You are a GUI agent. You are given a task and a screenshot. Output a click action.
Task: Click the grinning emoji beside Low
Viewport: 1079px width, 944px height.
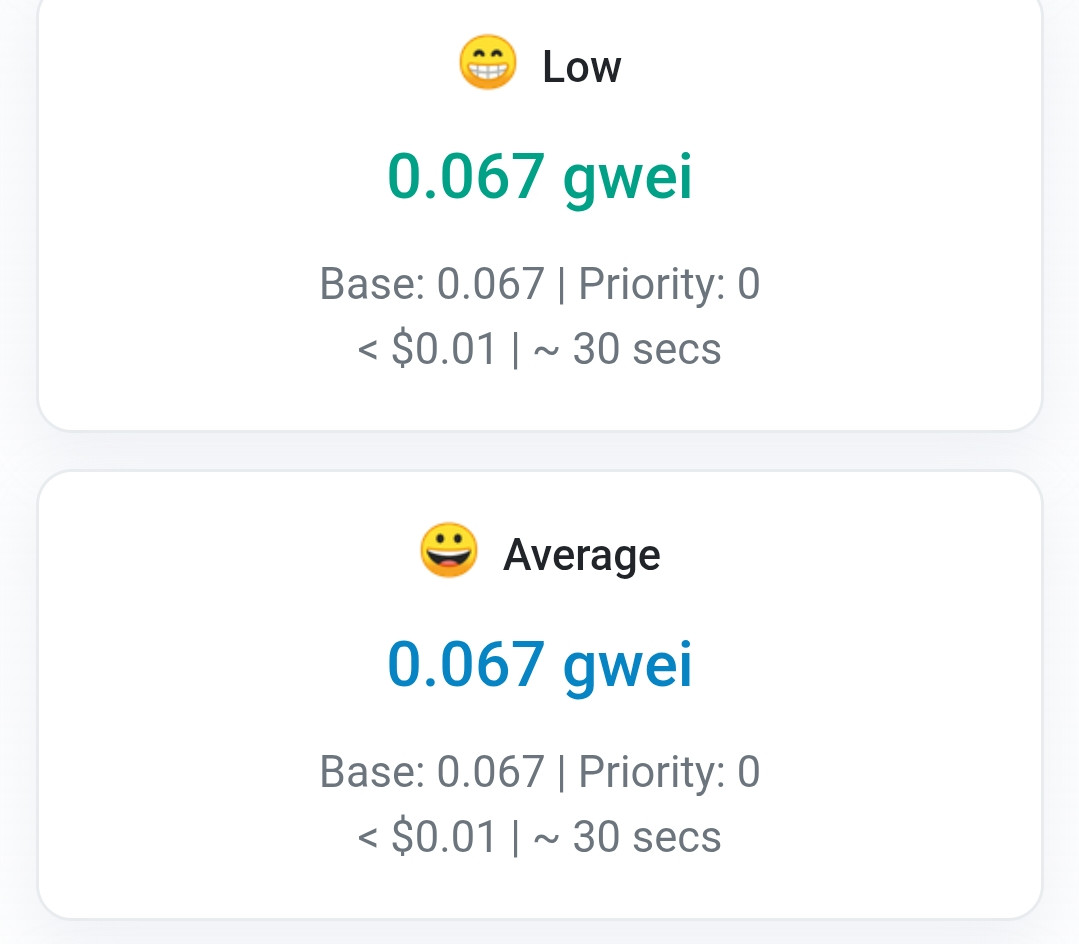coord(487,63)
